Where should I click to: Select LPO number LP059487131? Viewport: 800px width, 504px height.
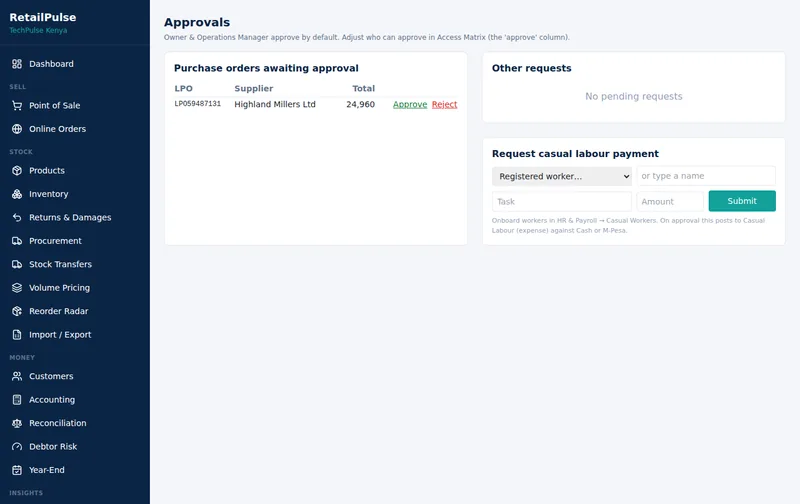tap(197, 104)
